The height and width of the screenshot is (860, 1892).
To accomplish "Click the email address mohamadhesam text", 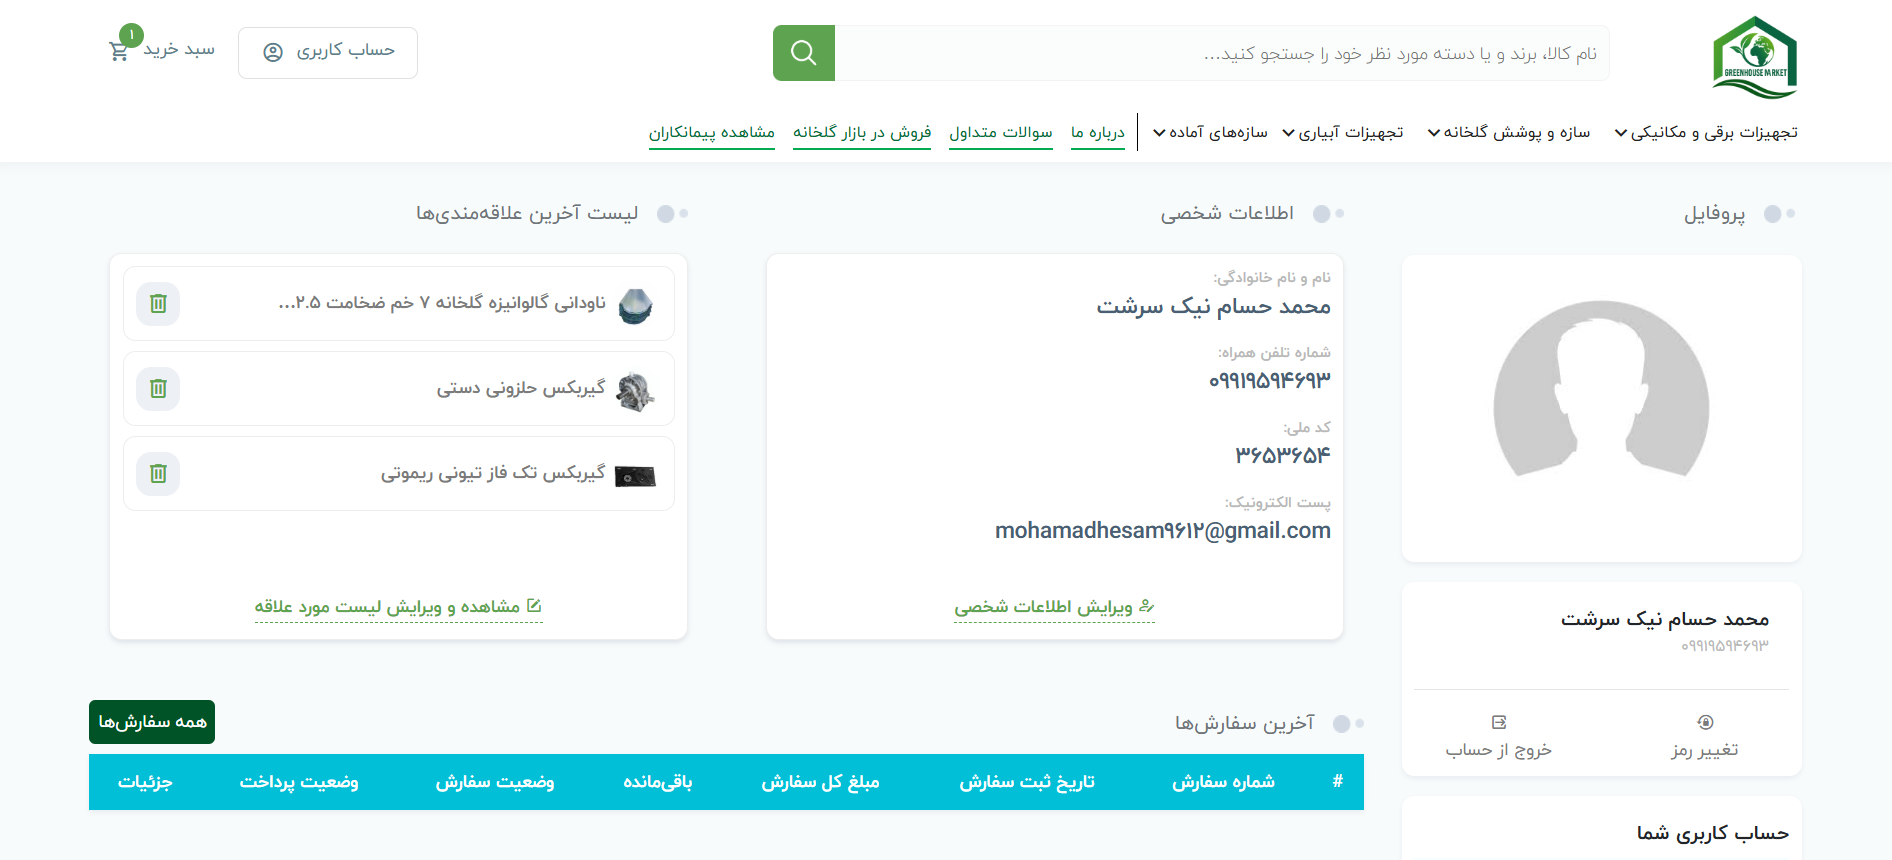I will coord(1163,530).
